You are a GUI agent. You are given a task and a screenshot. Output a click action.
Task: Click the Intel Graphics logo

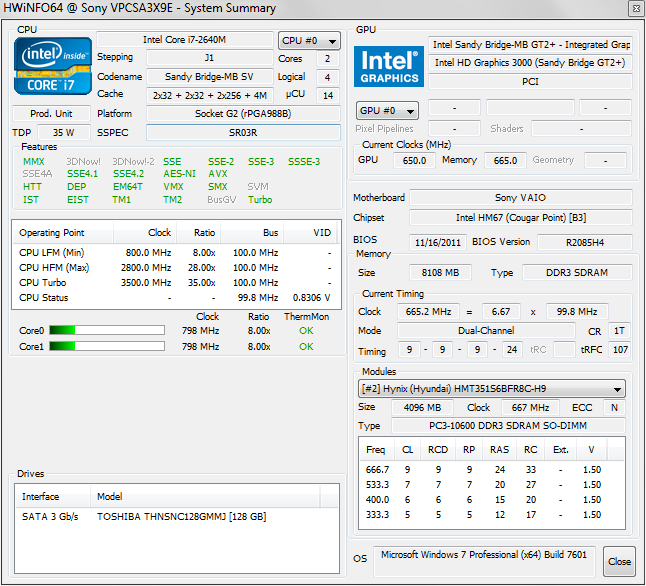(389, 66)
